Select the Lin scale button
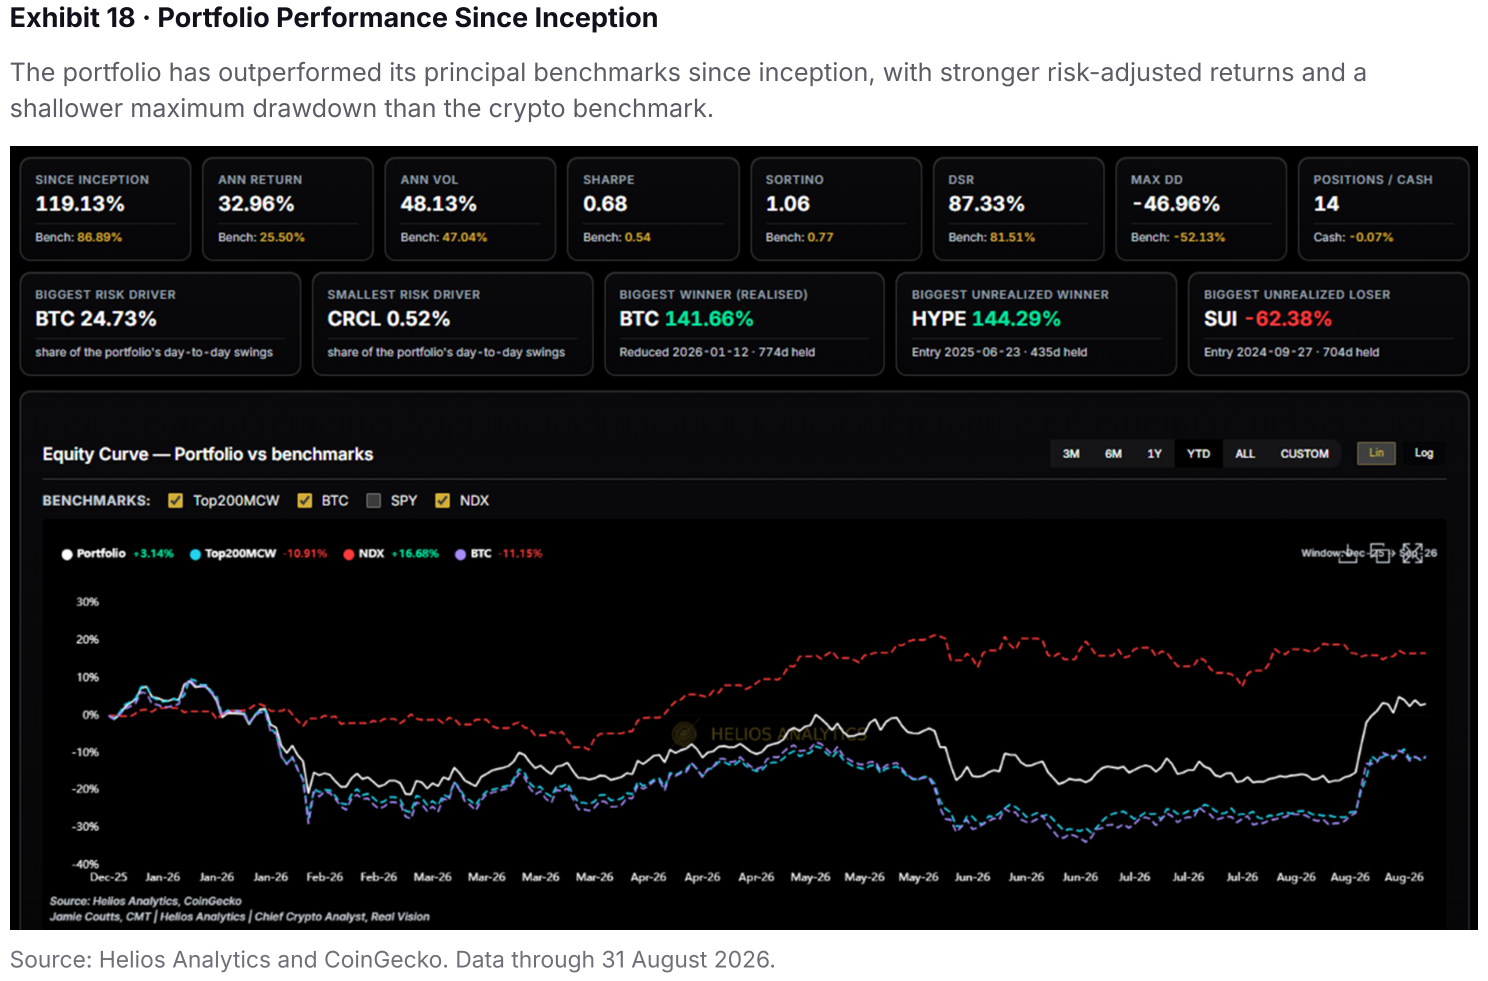Screen dimensions: 1488x981 (x=1376, y=453)
